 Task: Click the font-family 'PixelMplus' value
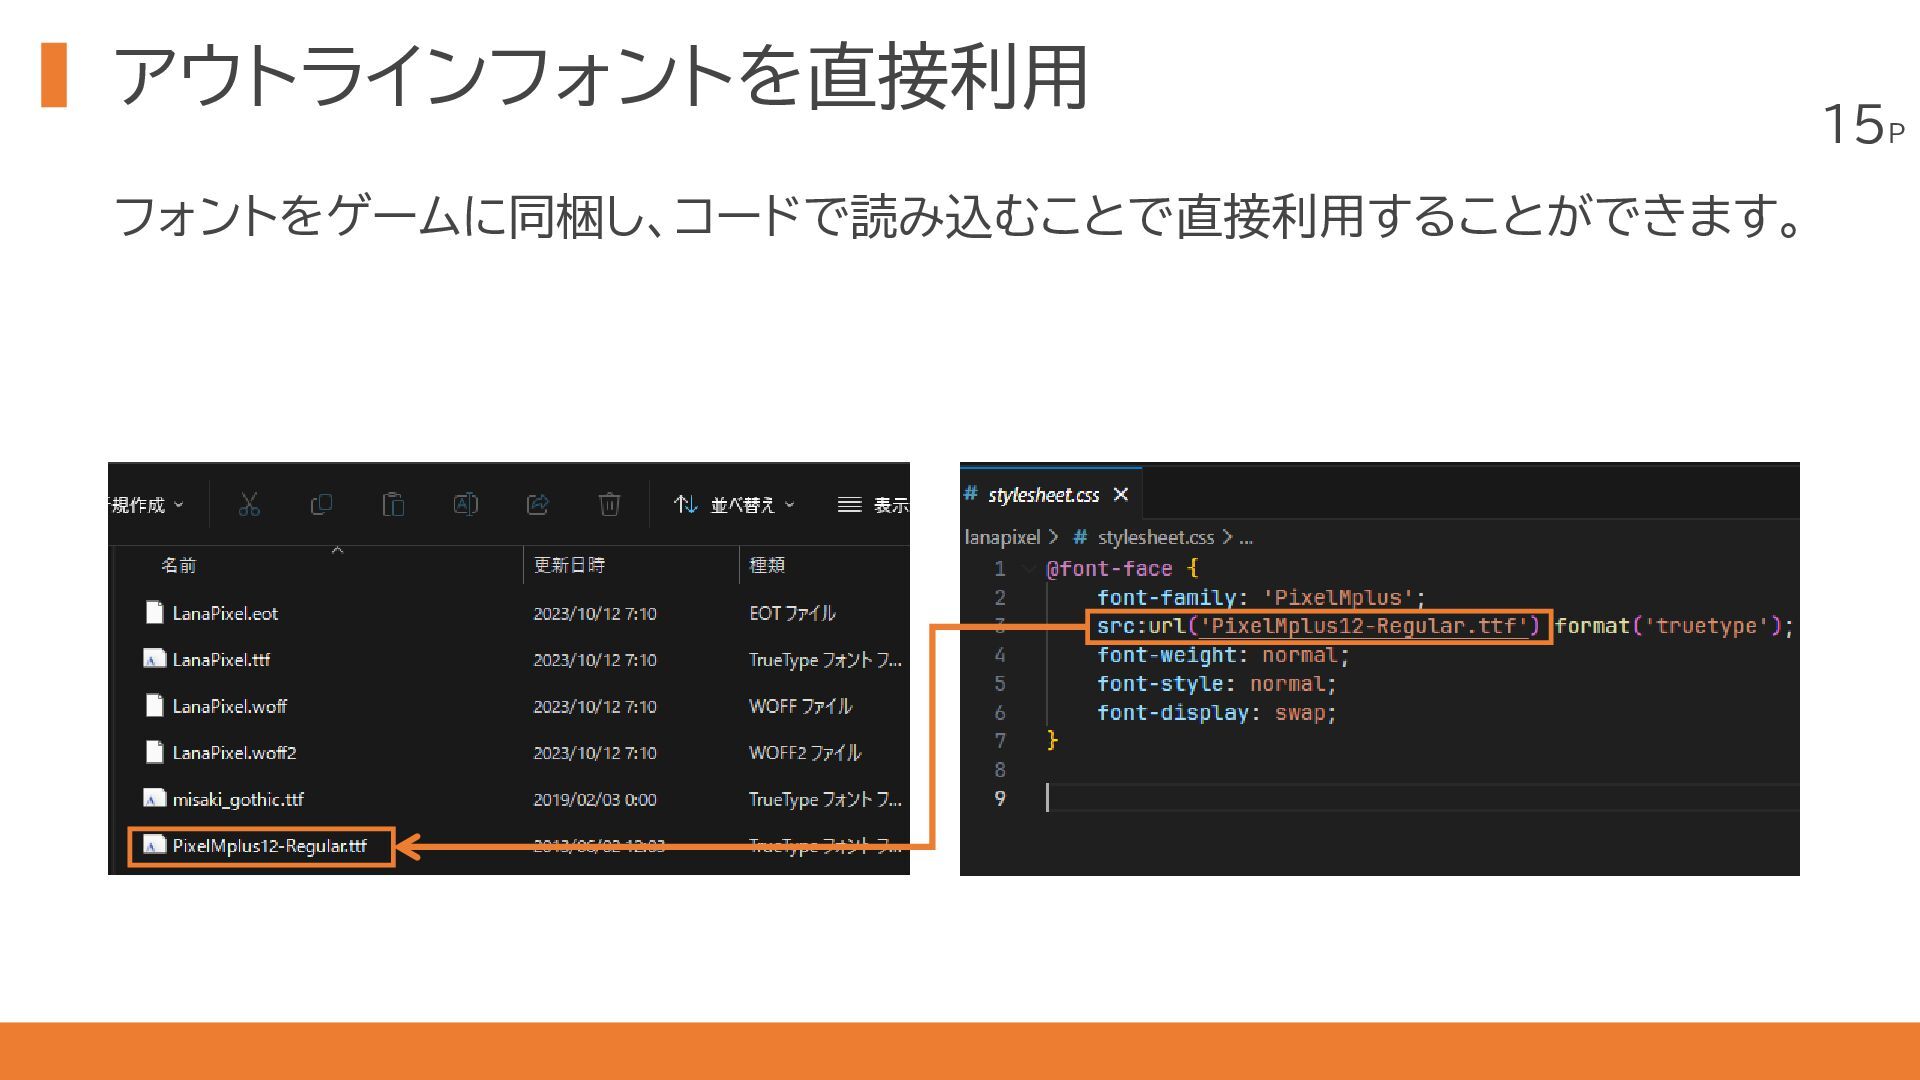[x=1337, y=598]
